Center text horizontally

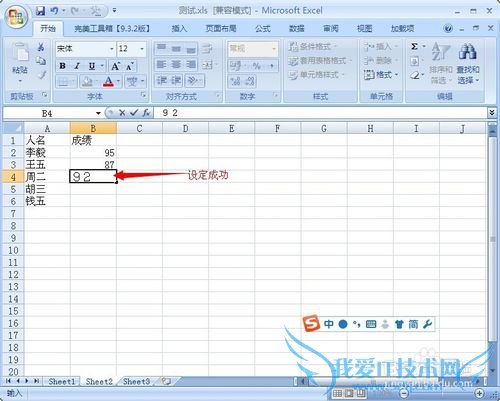coord(176,64)
